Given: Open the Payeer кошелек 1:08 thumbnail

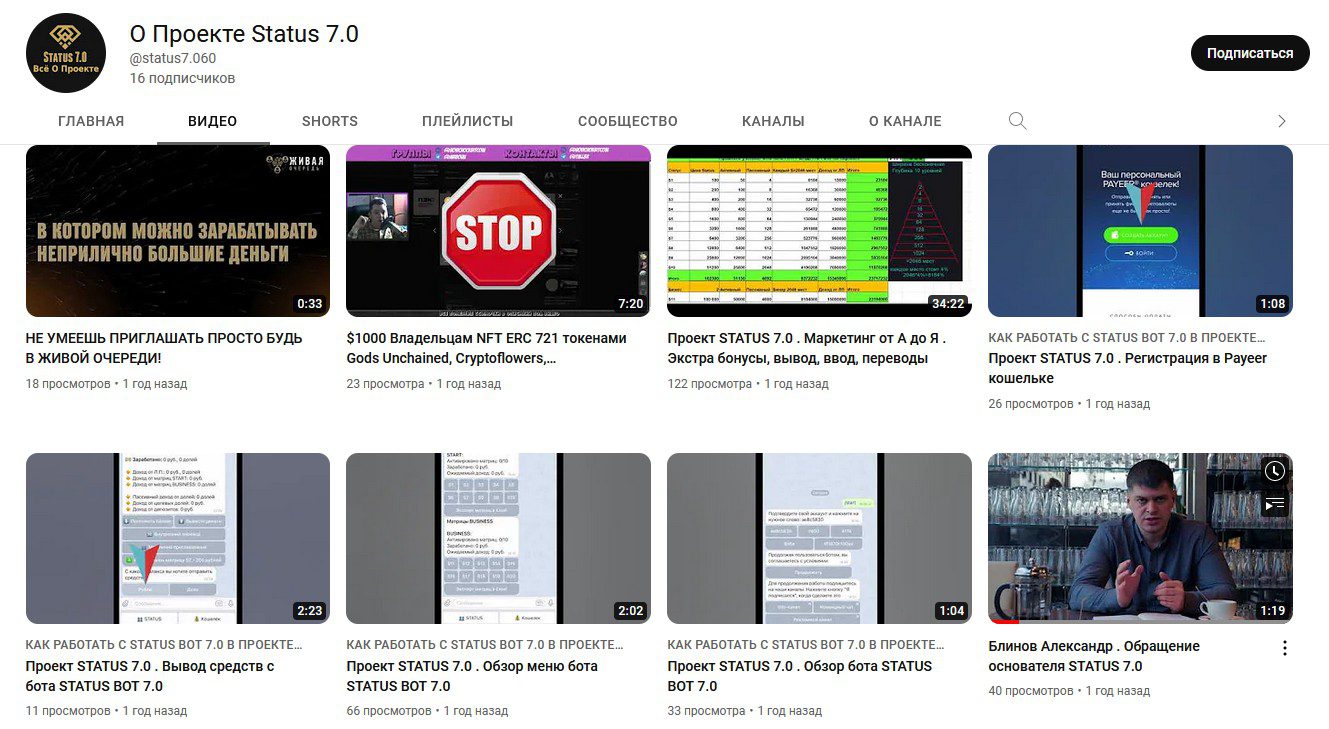Looking at the screenshot, I should click(x=1140, y=231).
